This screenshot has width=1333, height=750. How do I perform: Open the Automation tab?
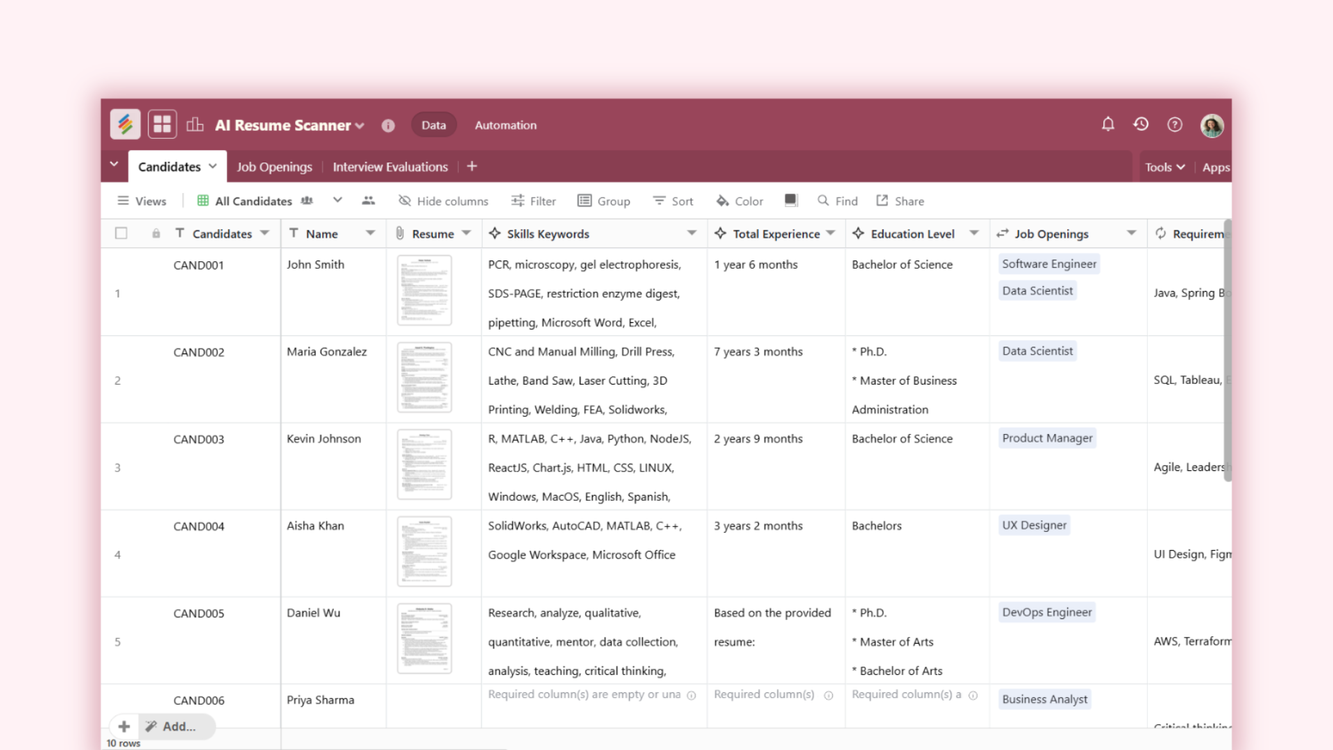click(x=505, y=125)
